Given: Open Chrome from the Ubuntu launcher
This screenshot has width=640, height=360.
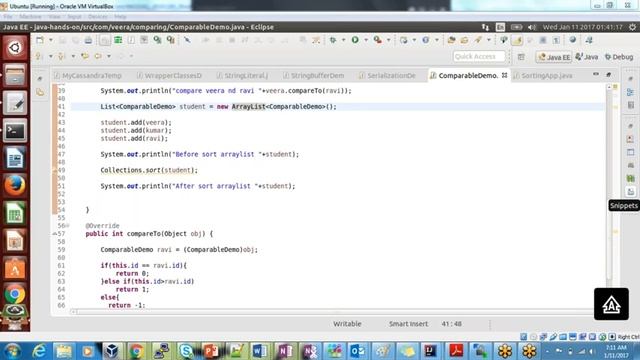Looking at the screenshot, I should 15,294.
